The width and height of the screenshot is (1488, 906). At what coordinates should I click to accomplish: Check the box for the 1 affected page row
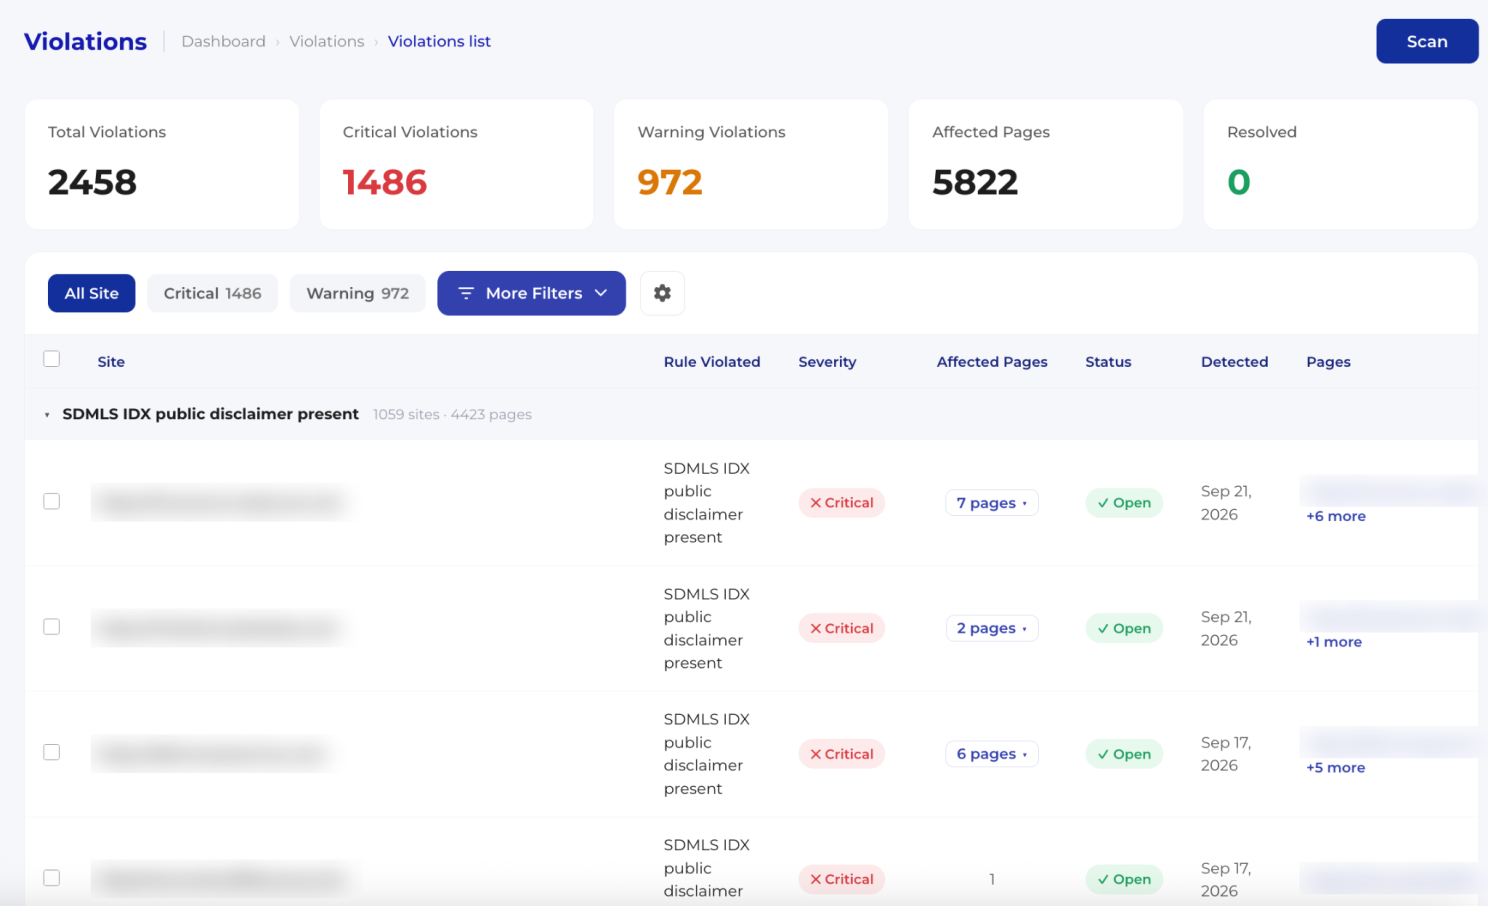click(x=52, y=878)
